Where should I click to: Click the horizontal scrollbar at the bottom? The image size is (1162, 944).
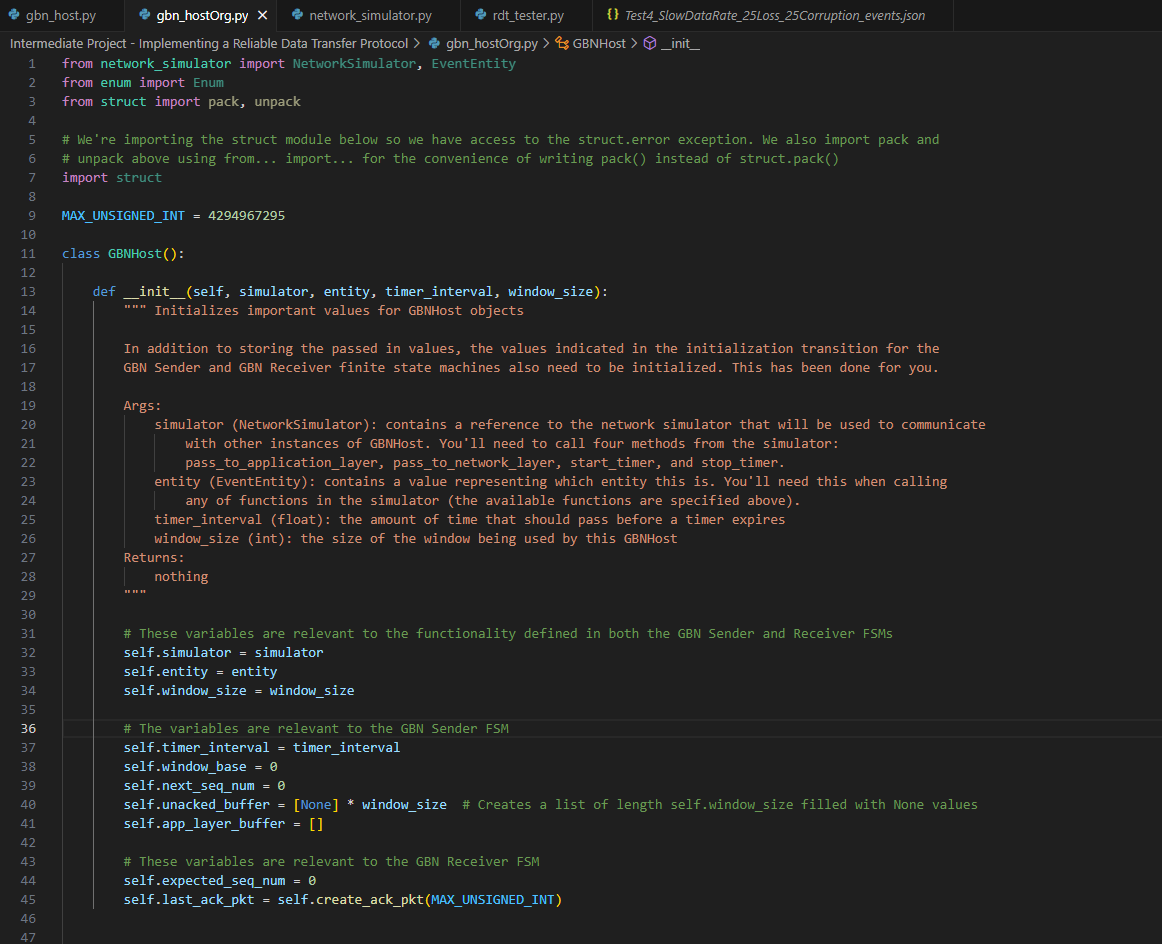[x=580, y=938]
